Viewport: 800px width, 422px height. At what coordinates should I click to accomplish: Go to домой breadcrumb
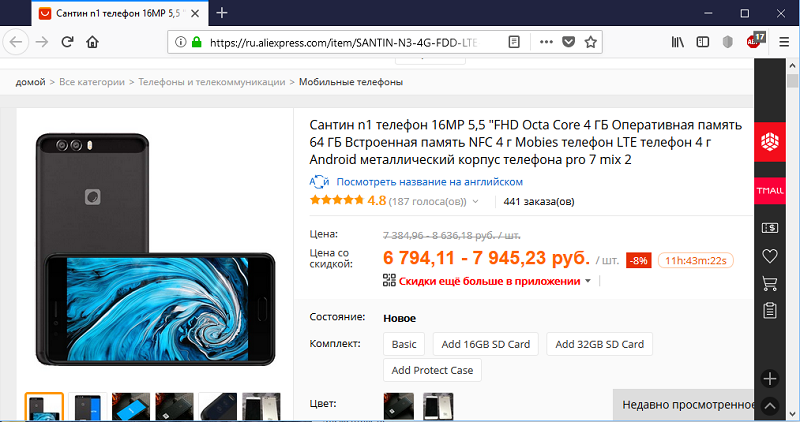click(30, 82)
